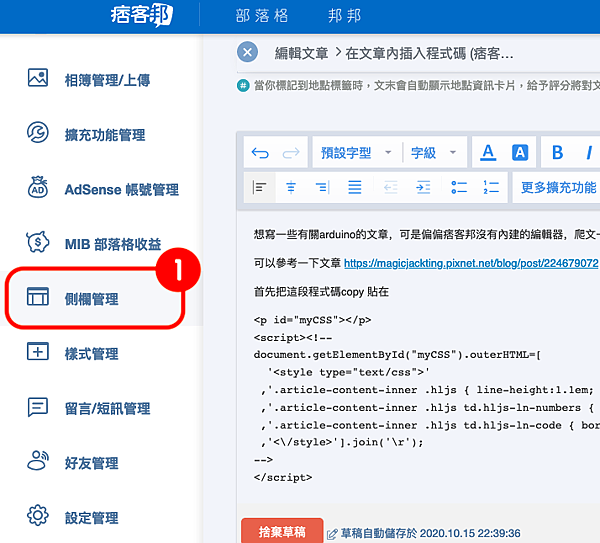Viewport: 600px width, 543px height.
Task: Open the 預設字型 font dropdown
Action: 356,153
